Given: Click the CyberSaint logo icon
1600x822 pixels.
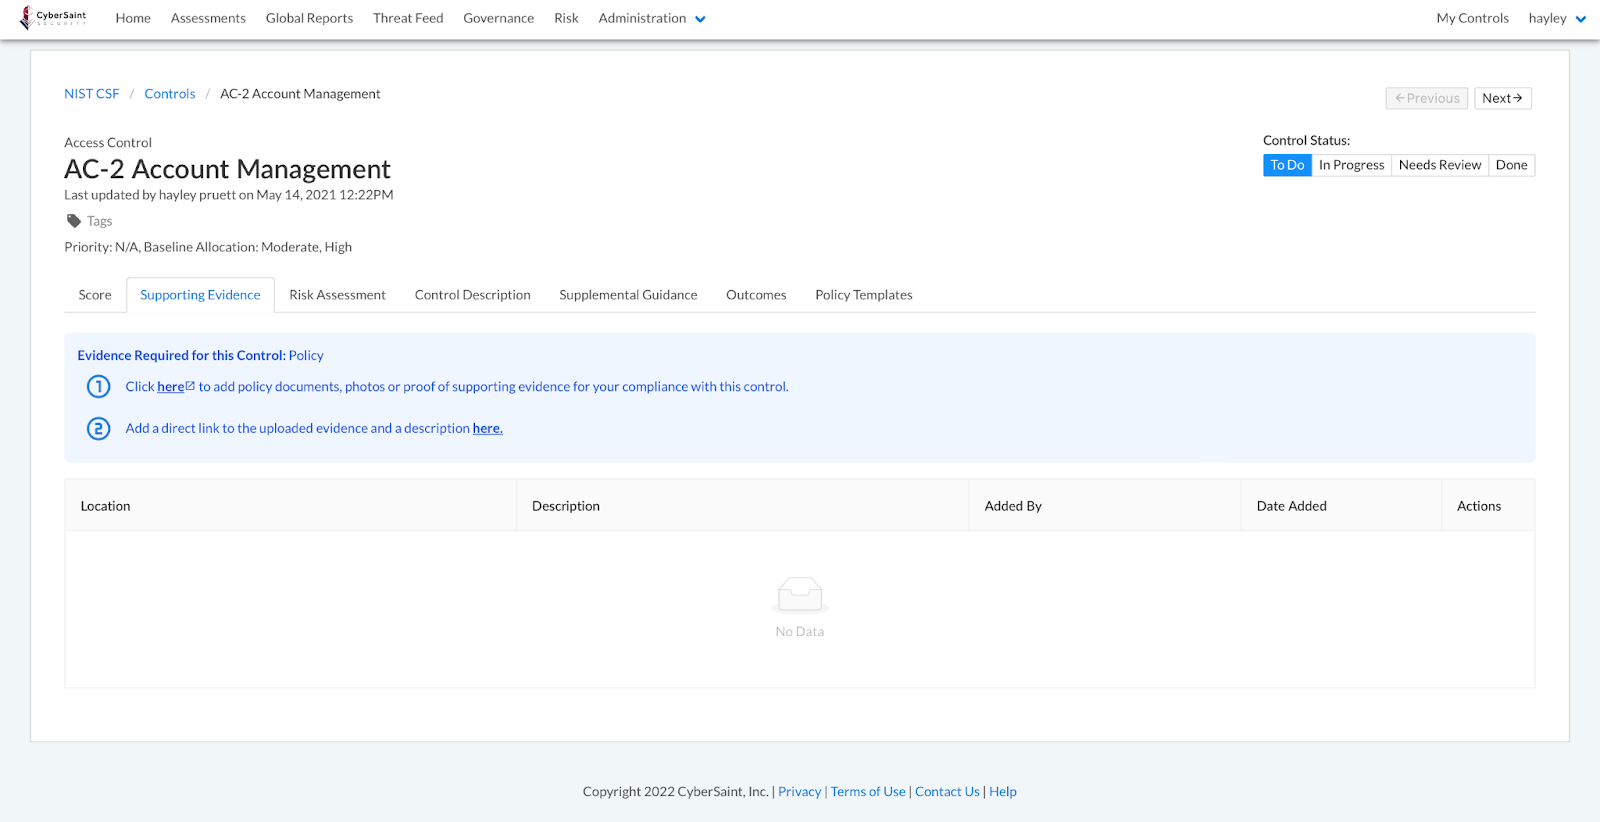Looking at the screenshot, I should coord(27,18).
